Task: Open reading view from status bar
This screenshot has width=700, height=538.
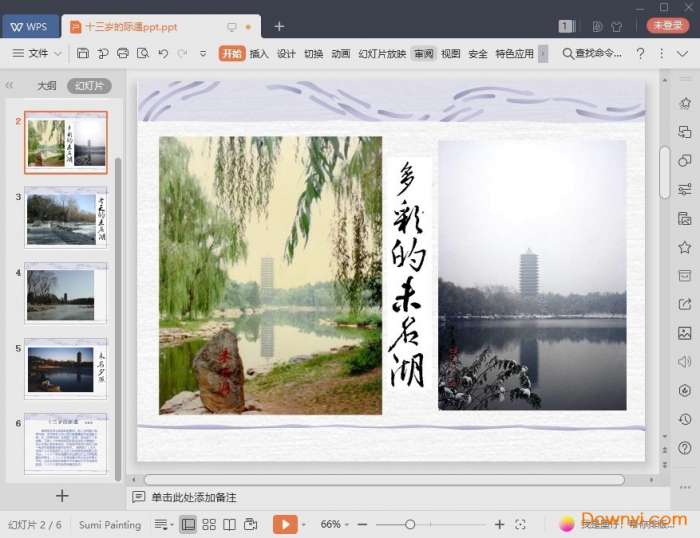Action: tap(229, 524)
